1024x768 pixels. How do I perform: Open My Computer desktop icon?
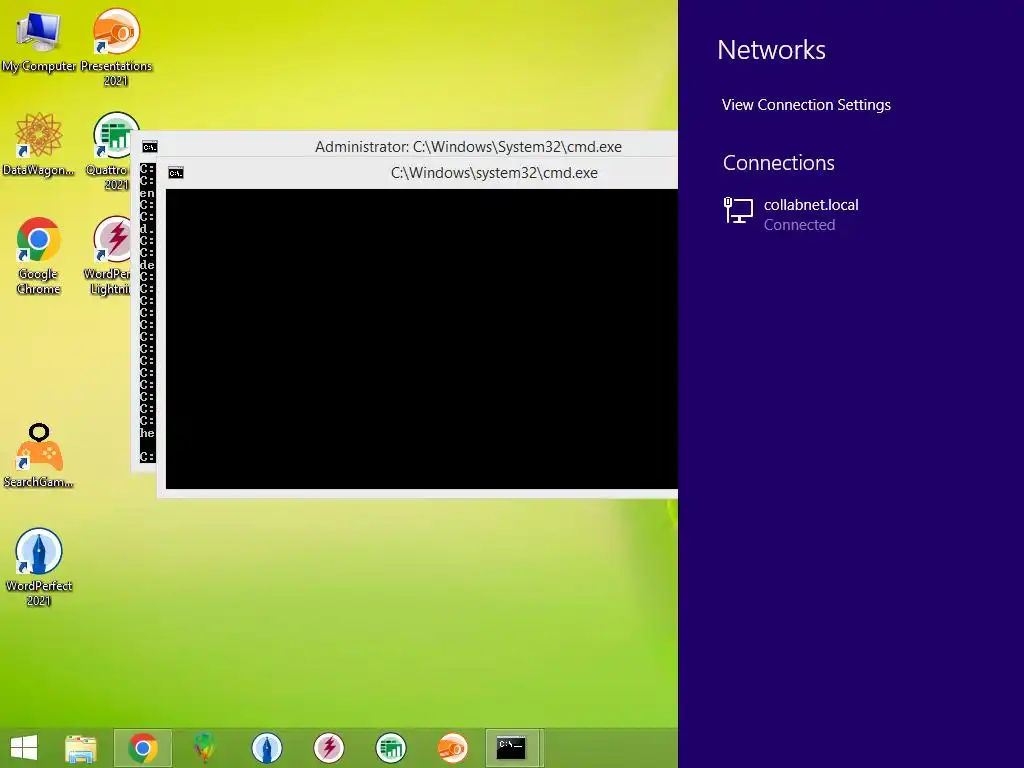(x=38, y=39)
